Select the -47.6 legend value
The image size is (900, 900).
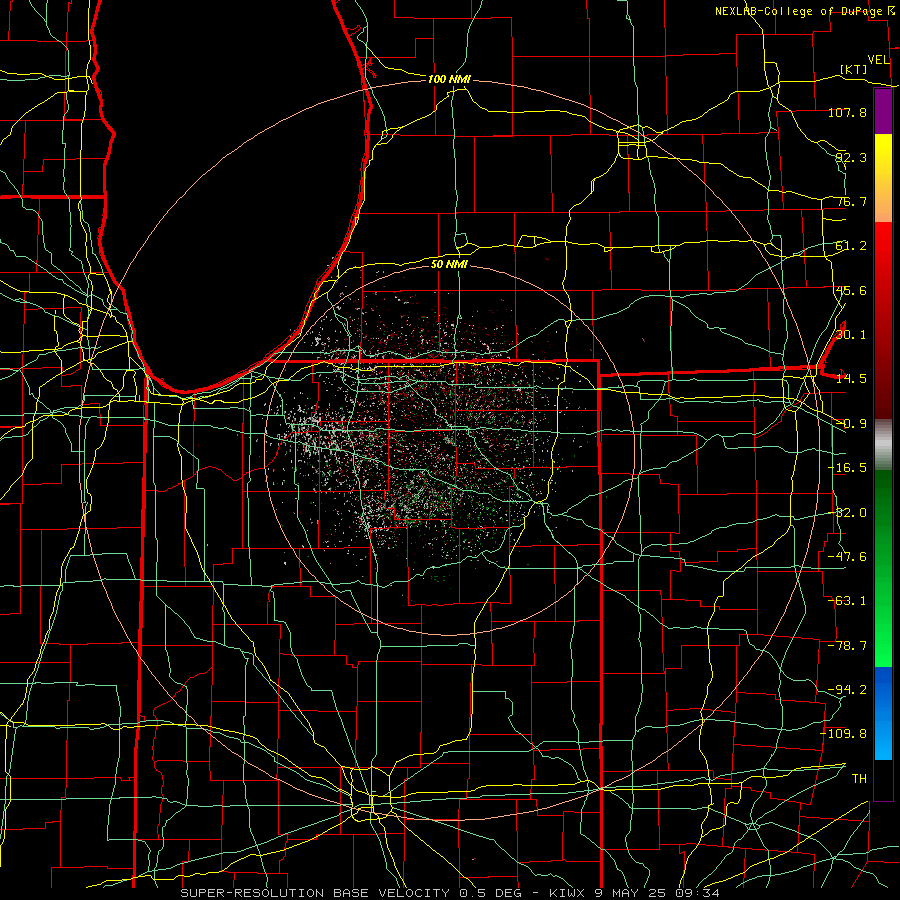(x=847, y=557)
